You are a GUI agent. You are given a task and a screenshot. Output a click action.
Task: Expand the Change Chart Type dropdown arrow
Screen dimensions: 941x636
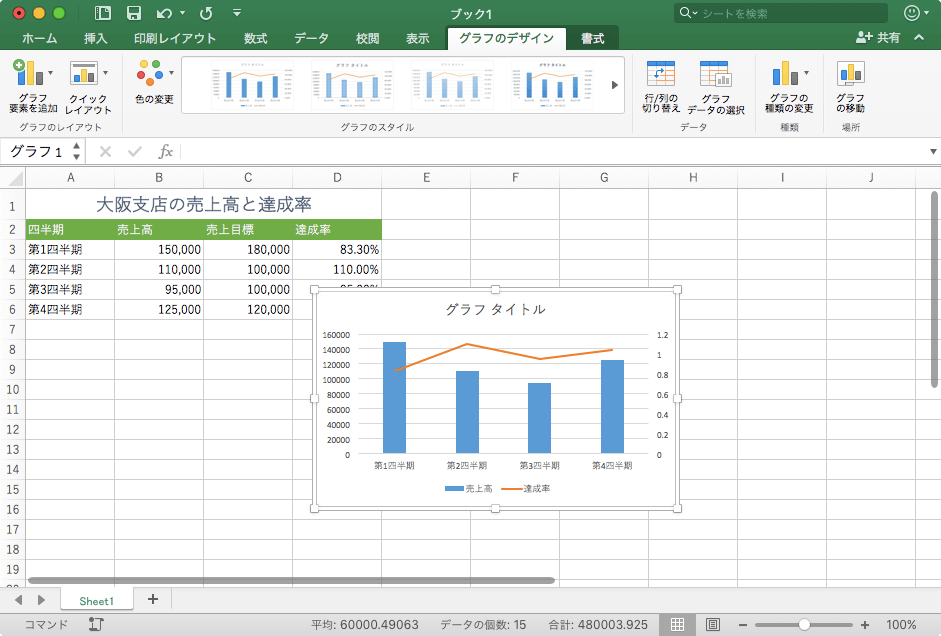pos(807,73)
